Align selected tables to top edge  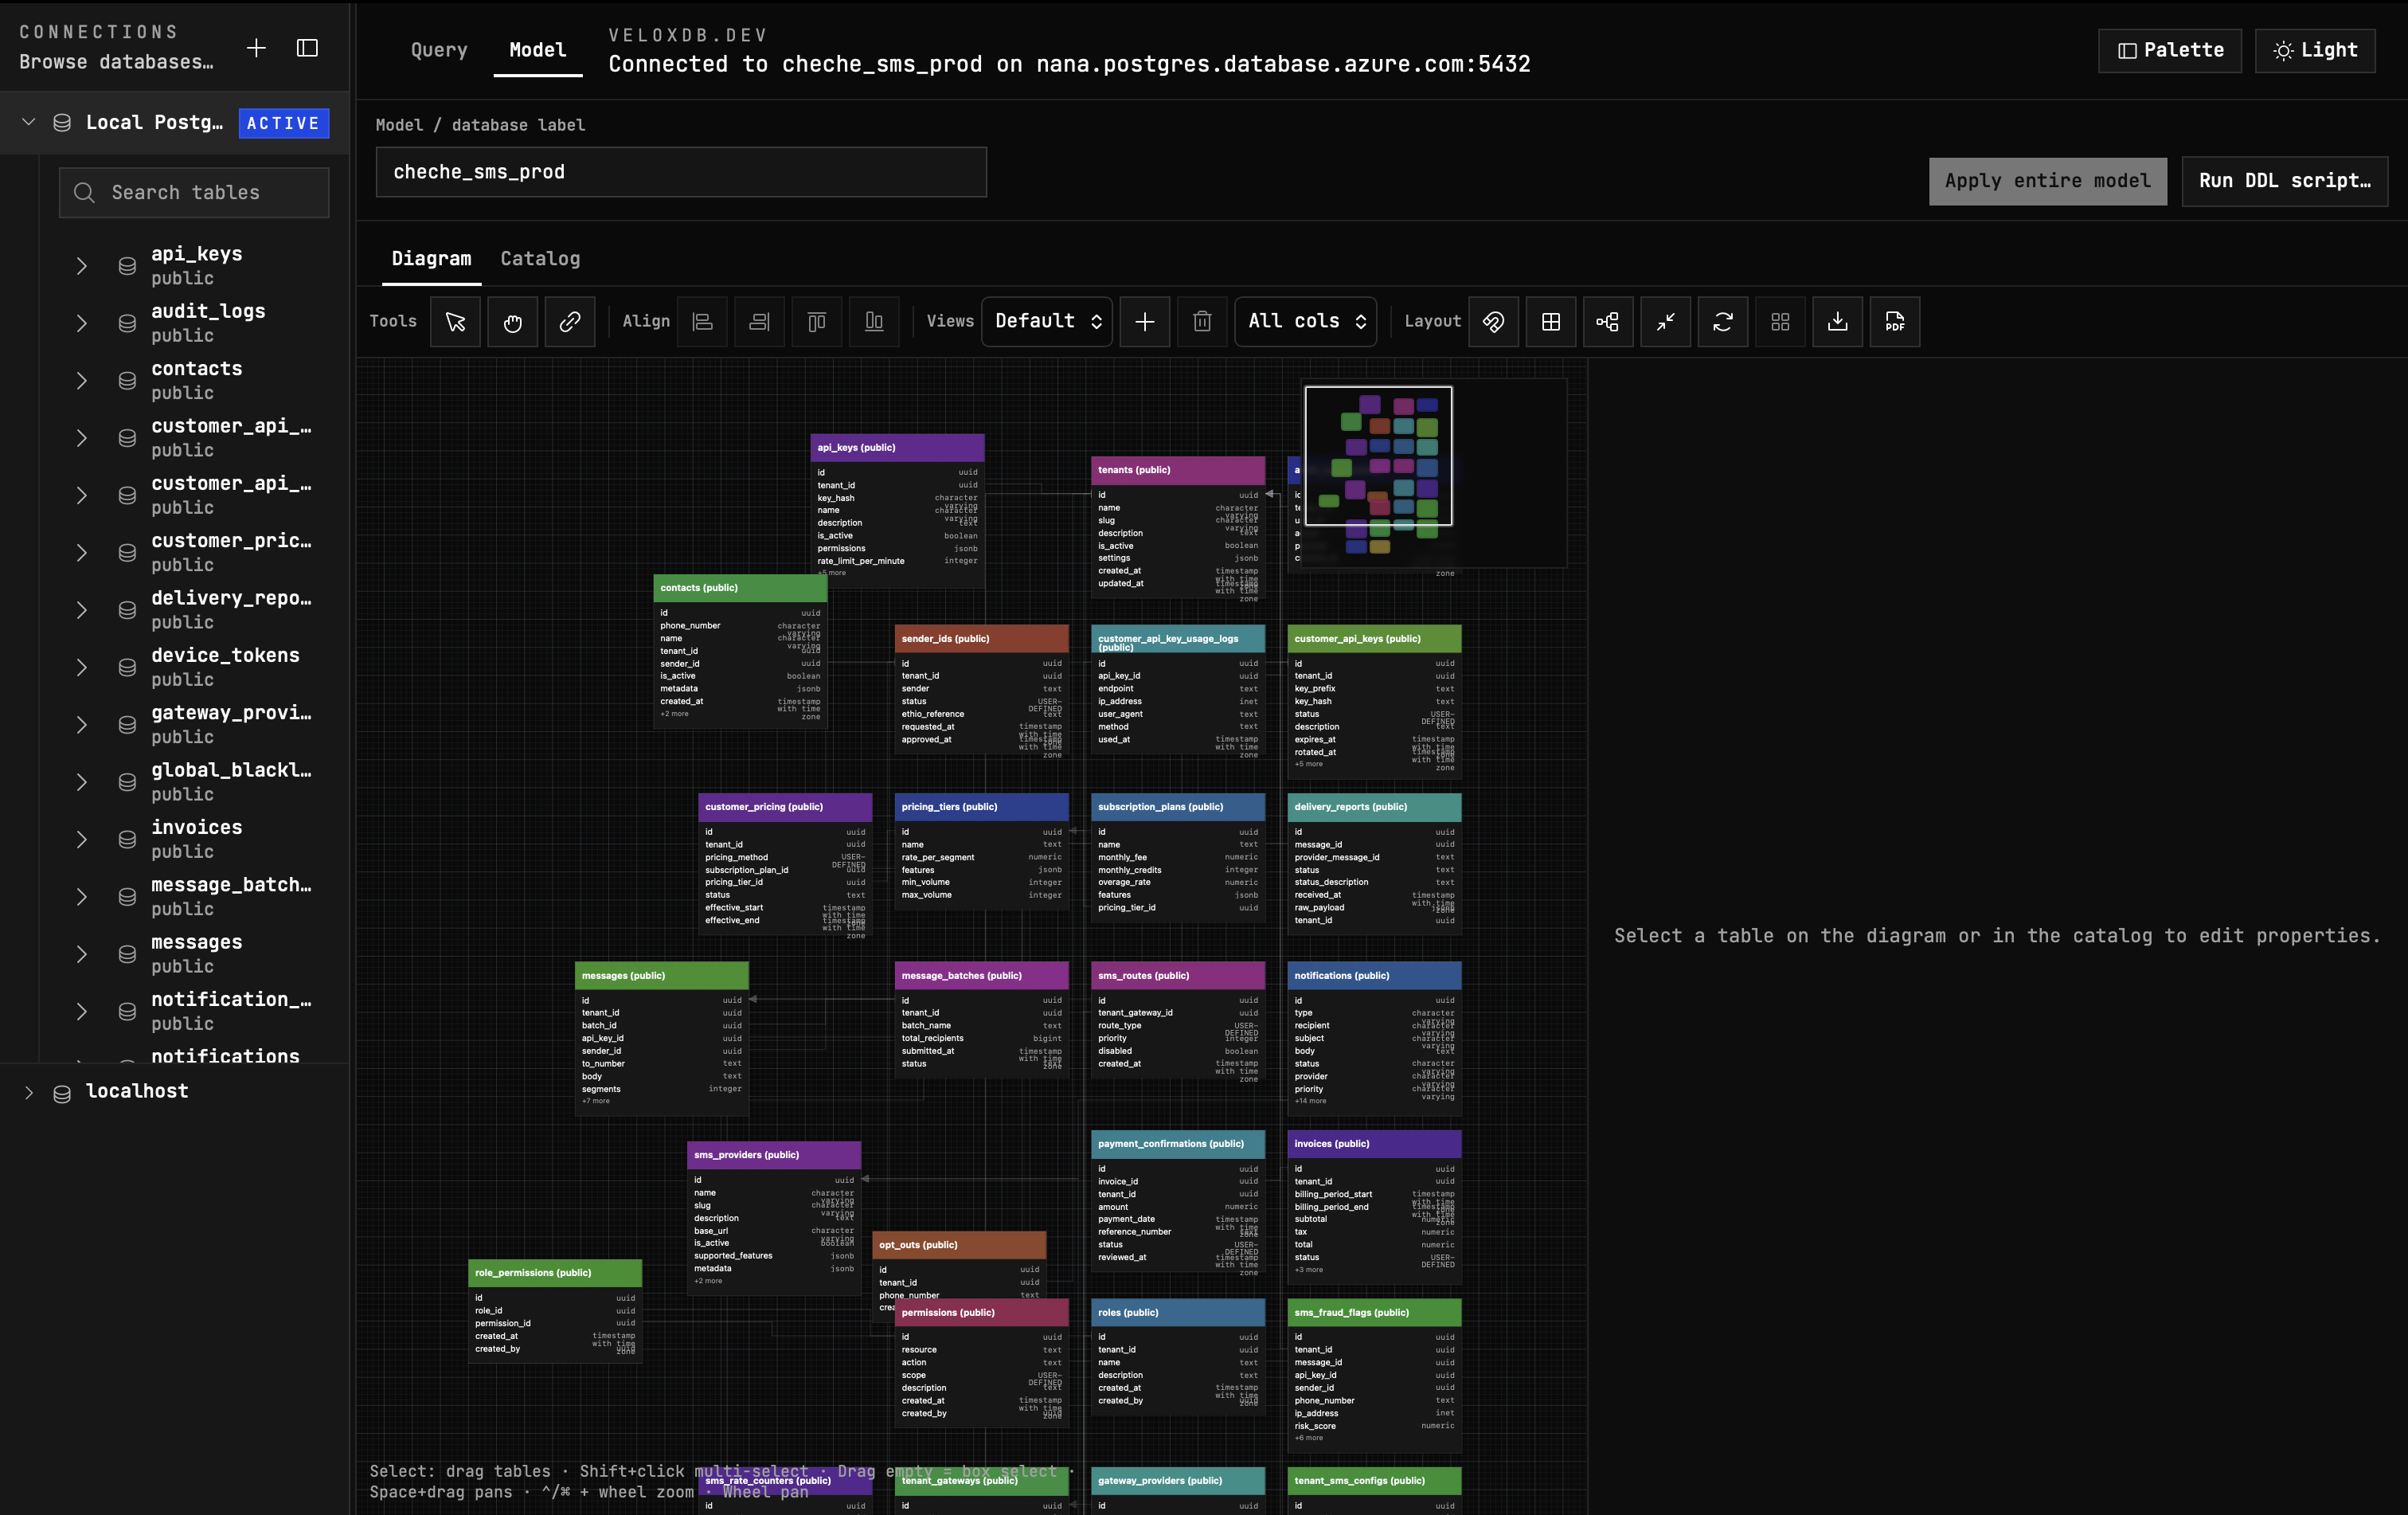click(817, 322)
